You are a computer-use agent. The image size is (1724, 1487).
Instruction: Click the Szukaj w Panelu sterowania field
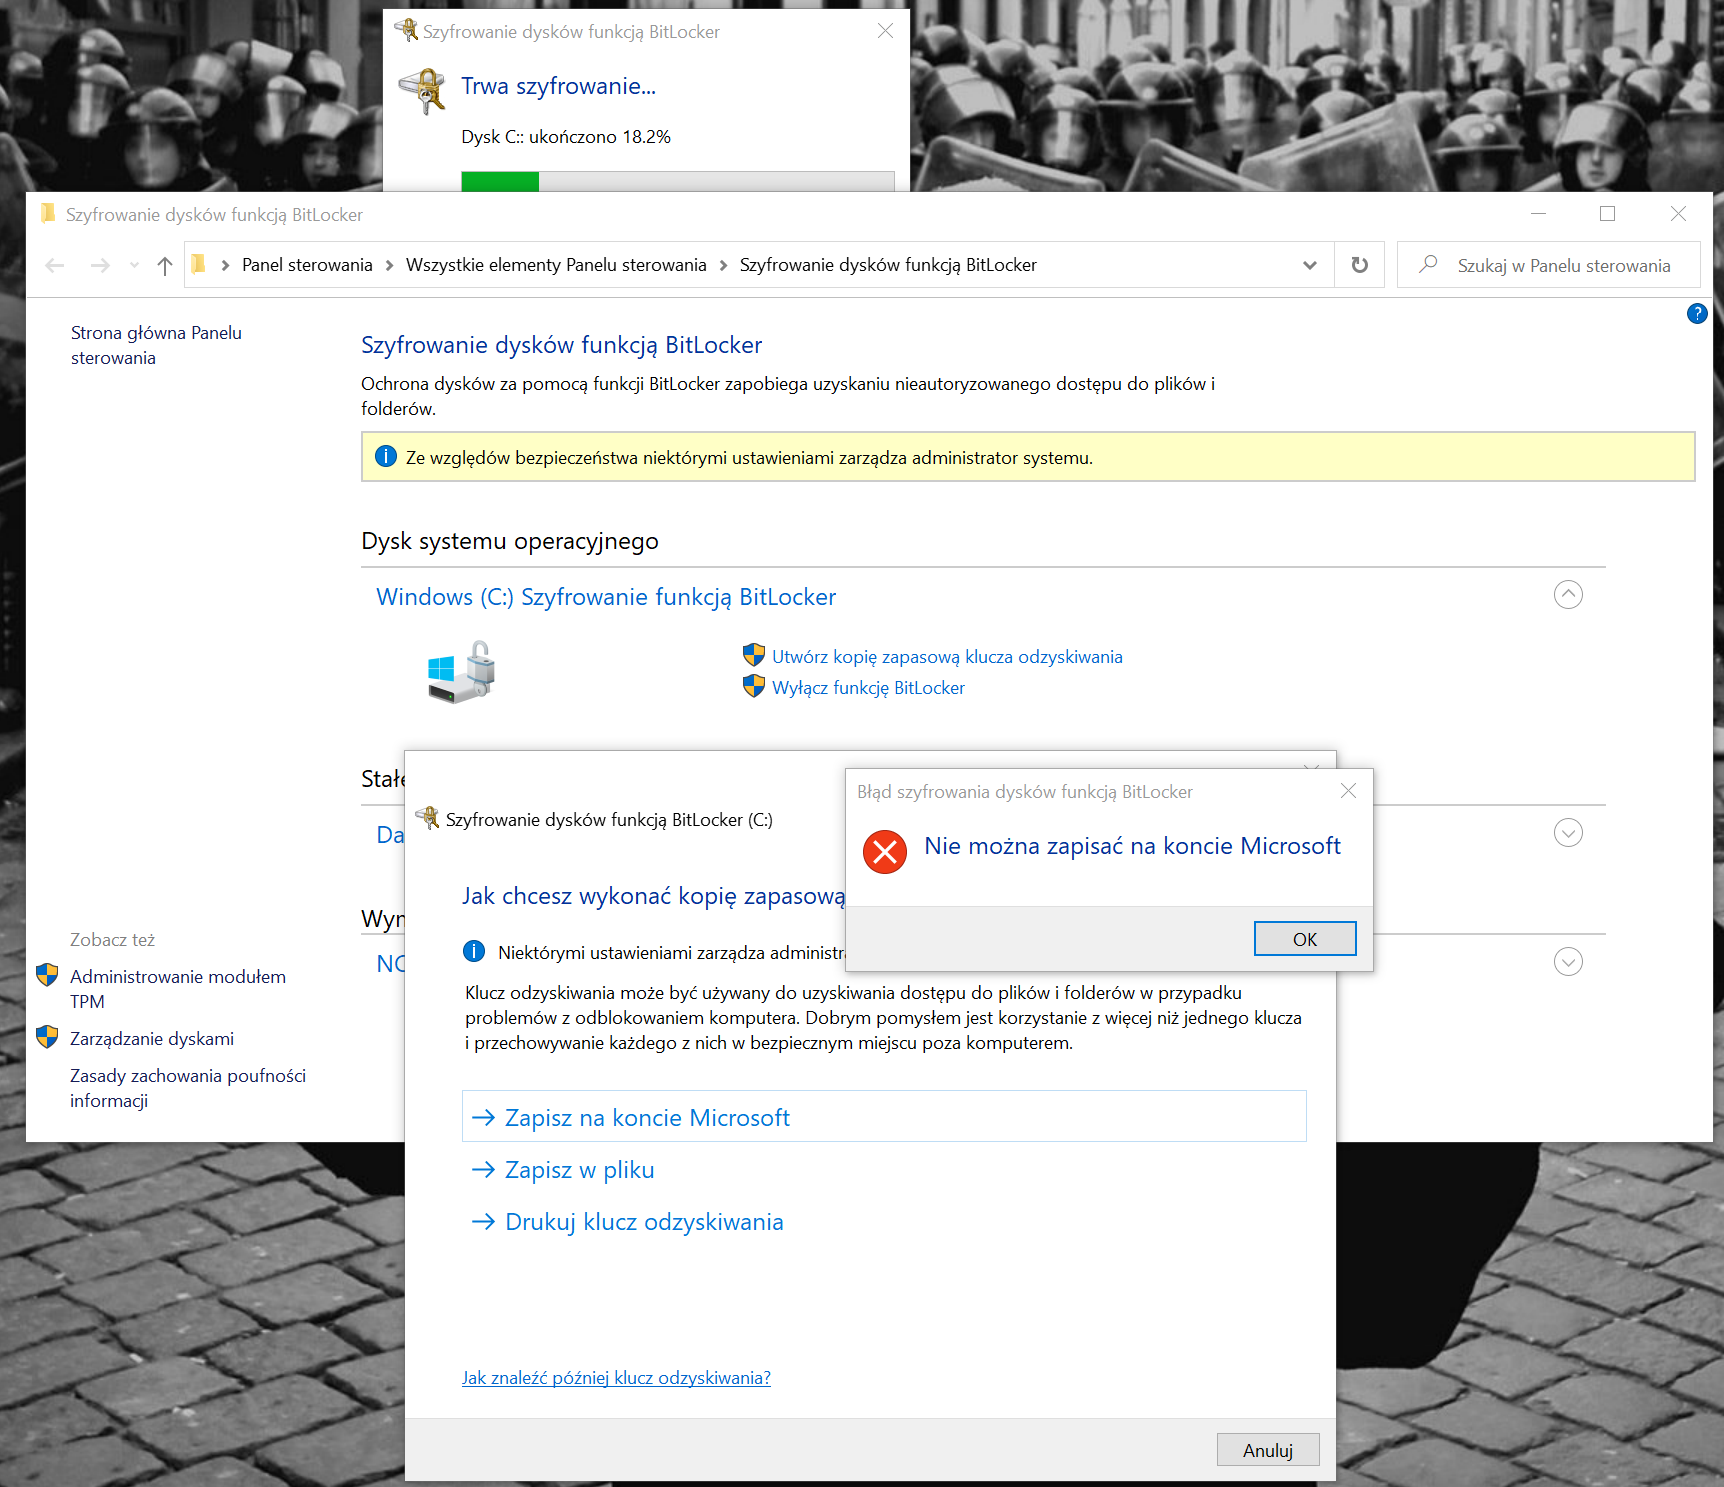pos(1549,265)
